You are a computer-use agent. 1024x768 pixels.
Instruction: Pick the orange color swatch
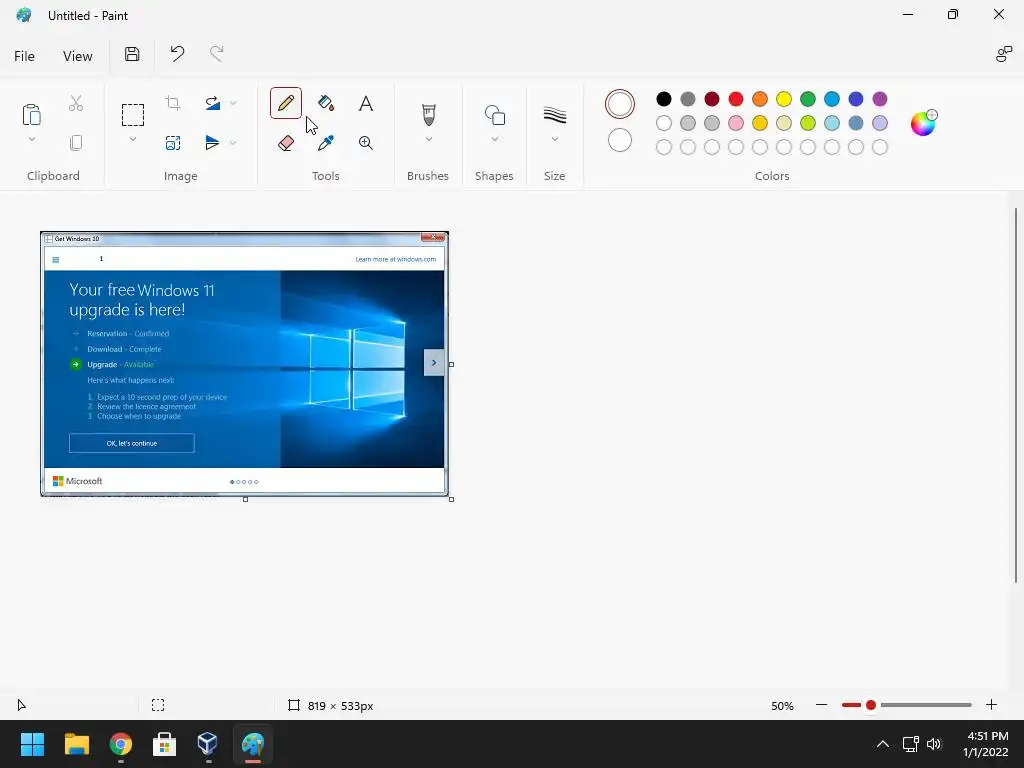pos(760,99)
